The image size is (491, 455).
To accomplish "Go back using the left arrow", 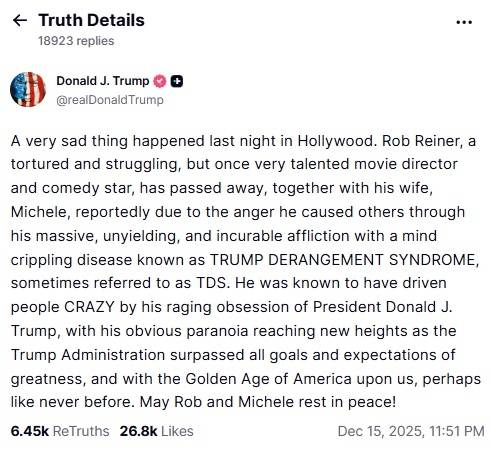I will 20,21.
